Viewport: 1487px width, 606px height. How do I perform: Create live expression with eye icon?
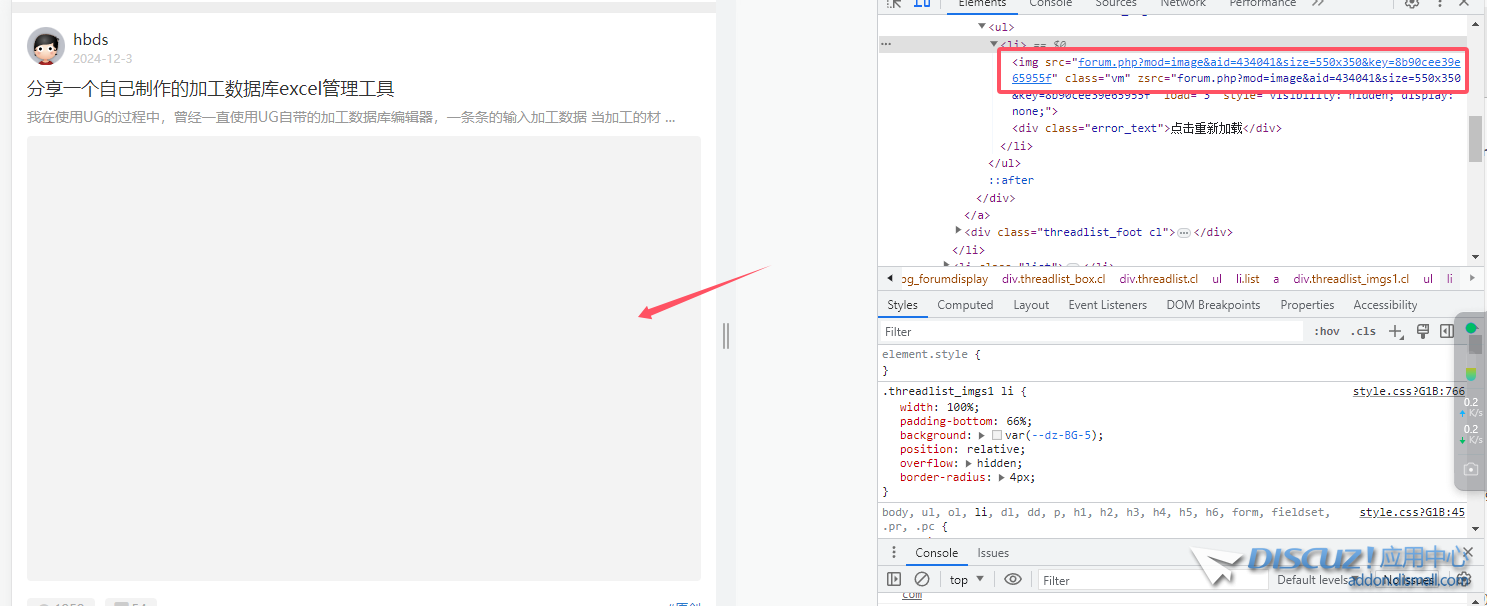point(1013,579)
